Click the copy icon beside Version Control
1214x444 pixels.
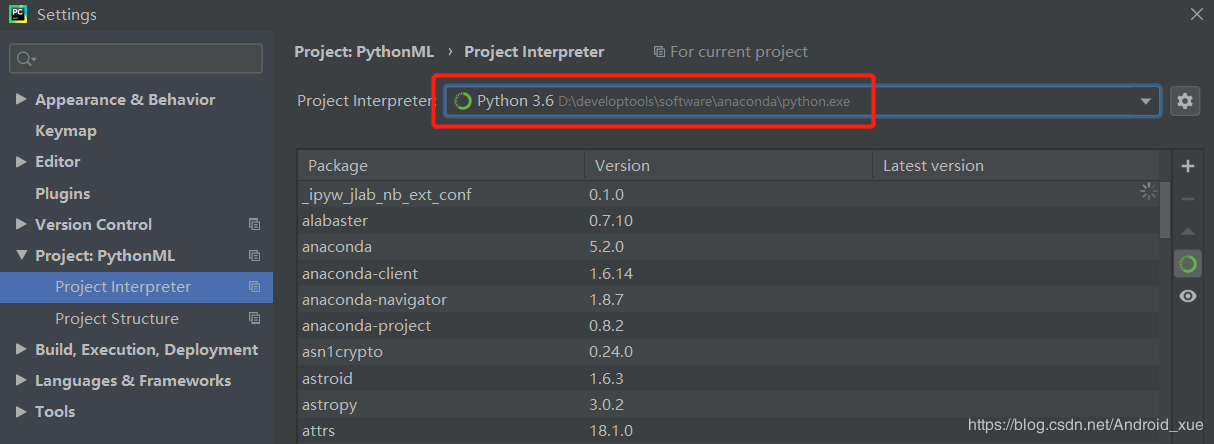point(254,225)
